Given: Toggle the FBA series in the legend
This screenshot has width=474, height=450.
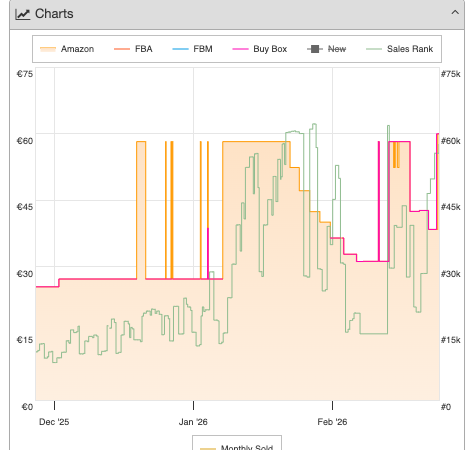Looking at the screenshot, I should 133,49.
